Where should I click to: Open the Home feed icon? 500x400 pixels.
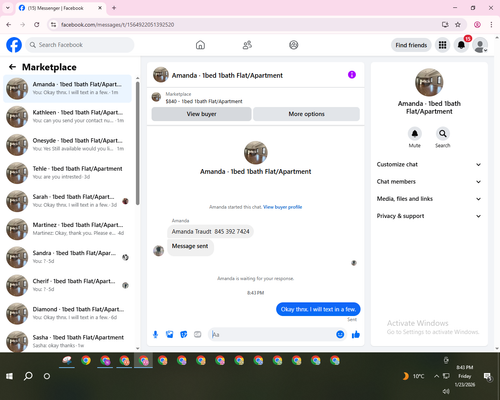(200, 45)
